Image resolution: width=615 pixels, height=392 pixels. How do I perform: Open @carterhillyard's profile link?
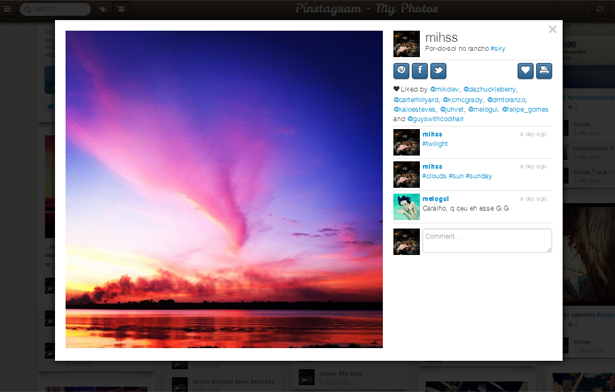point(416,100)
